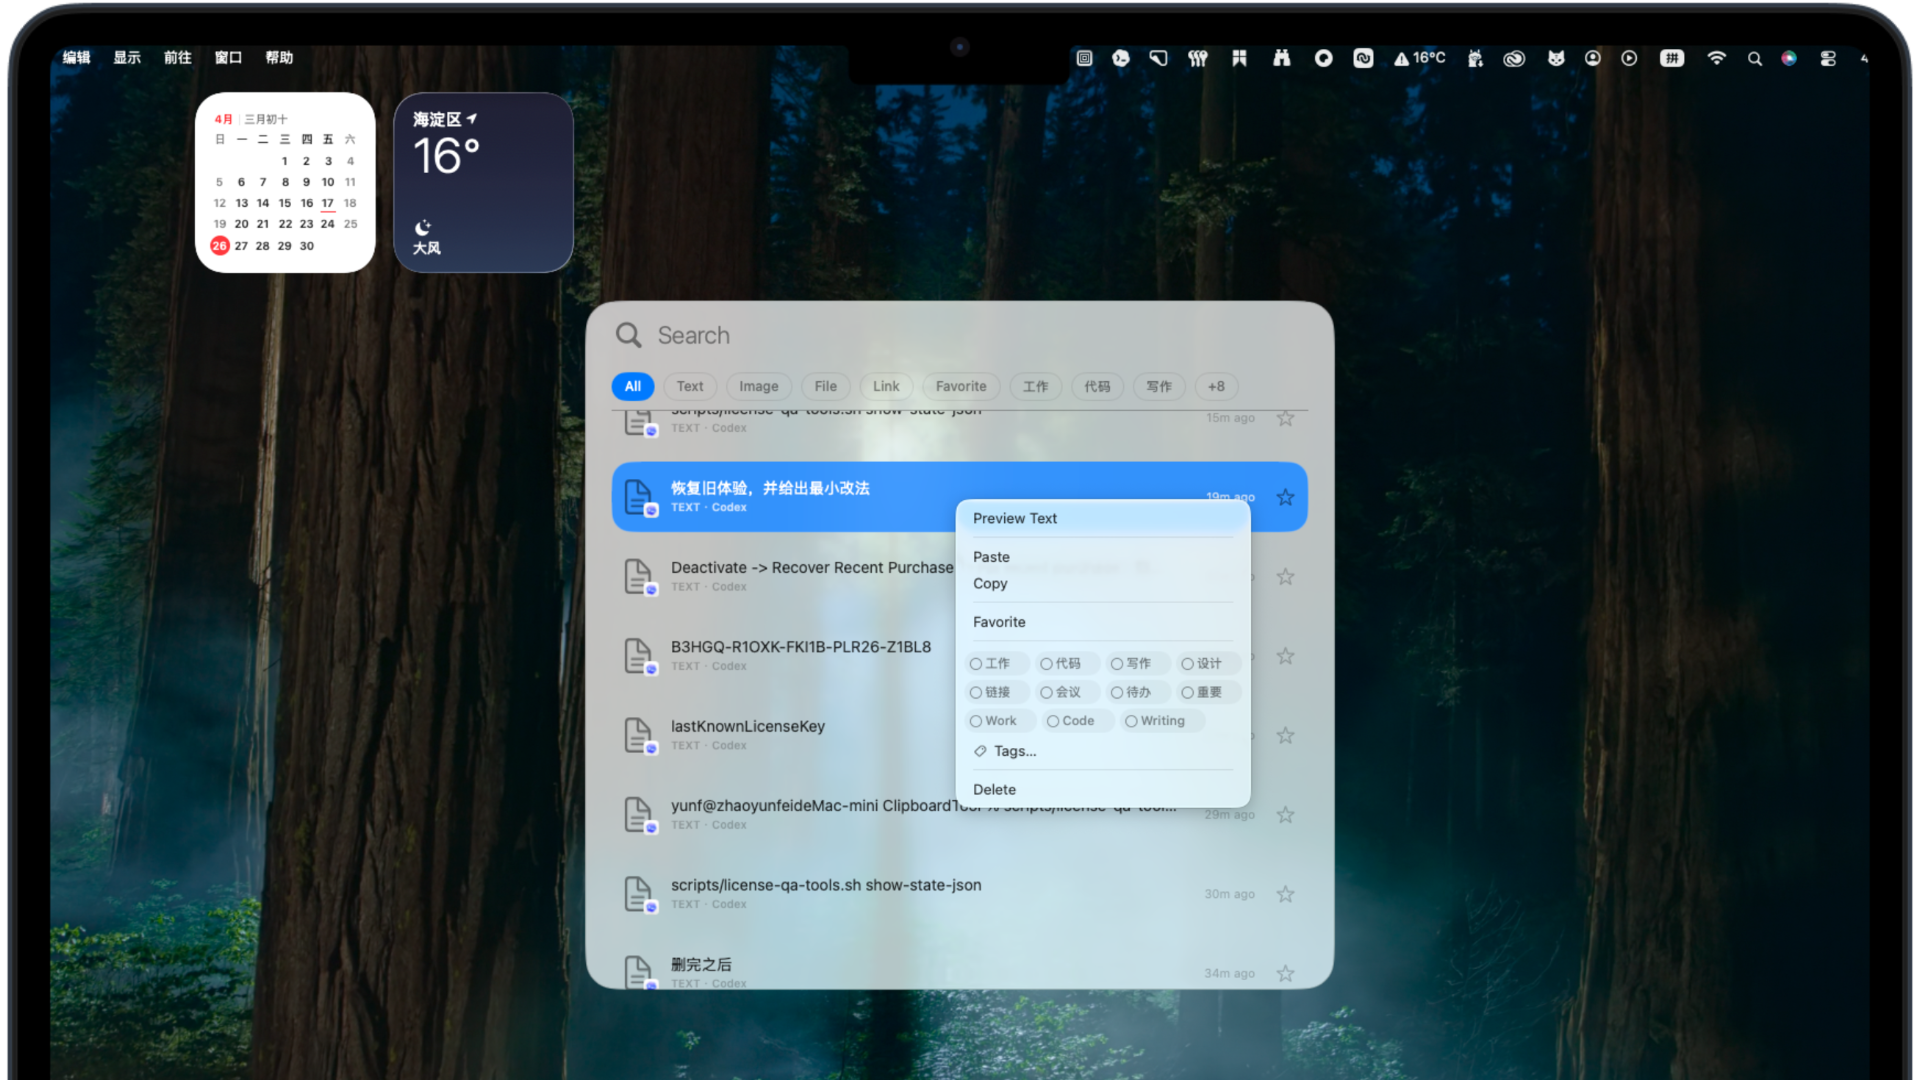The image size is (1920, 1080).
Task: Open Spotlight search in menu bar
Action: click(x=1754, y=58)
